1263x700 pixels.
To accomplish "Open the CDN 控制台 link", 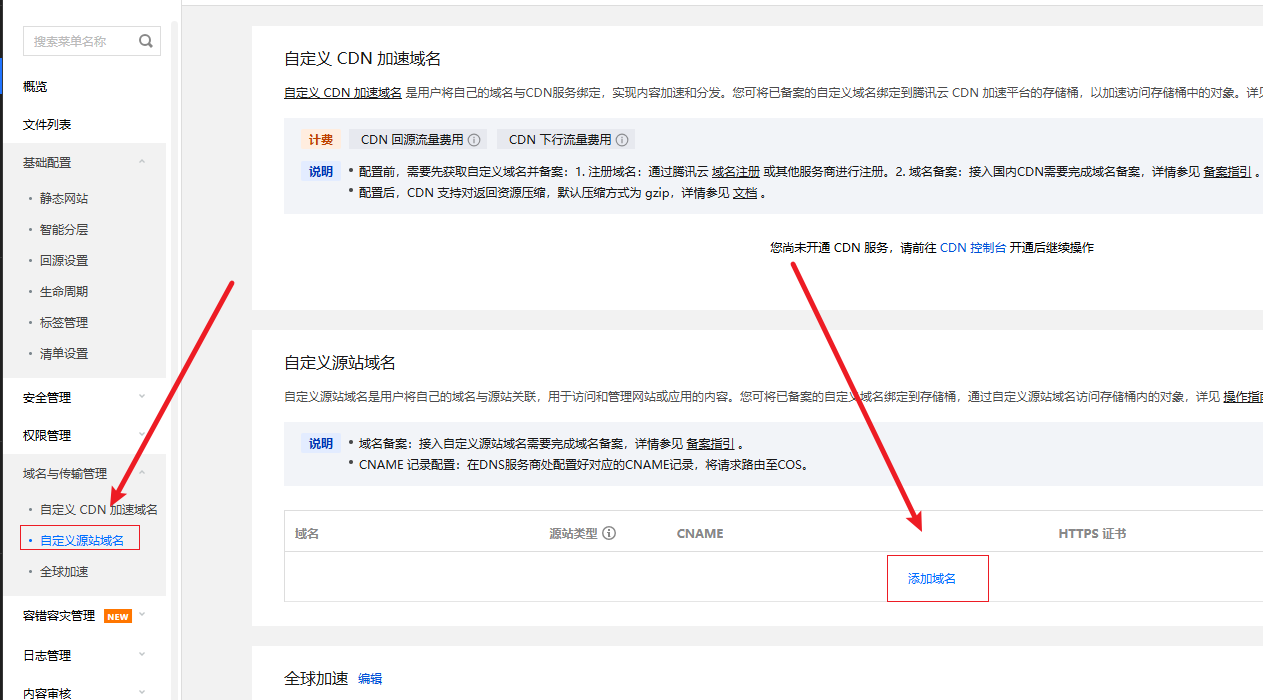I will pyautogui.click(x=973, y=248).
